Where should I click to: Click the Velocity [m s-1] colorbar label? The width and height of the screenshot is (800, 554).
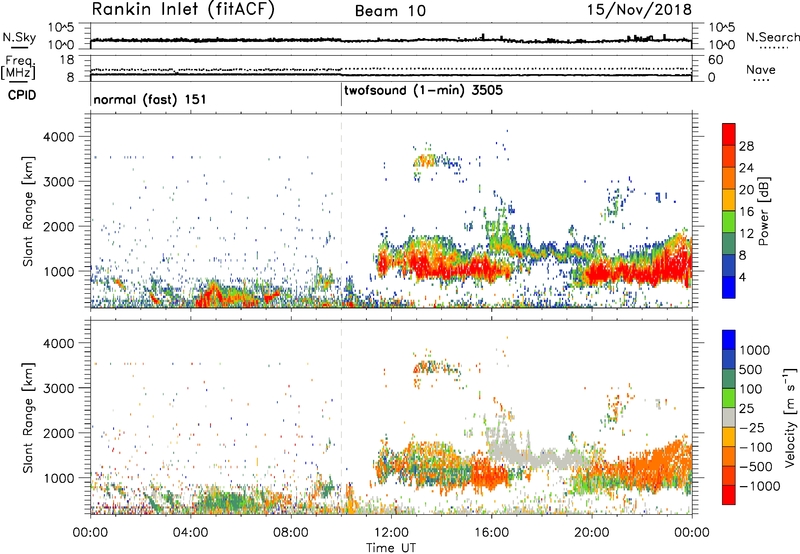coord(790,417)
